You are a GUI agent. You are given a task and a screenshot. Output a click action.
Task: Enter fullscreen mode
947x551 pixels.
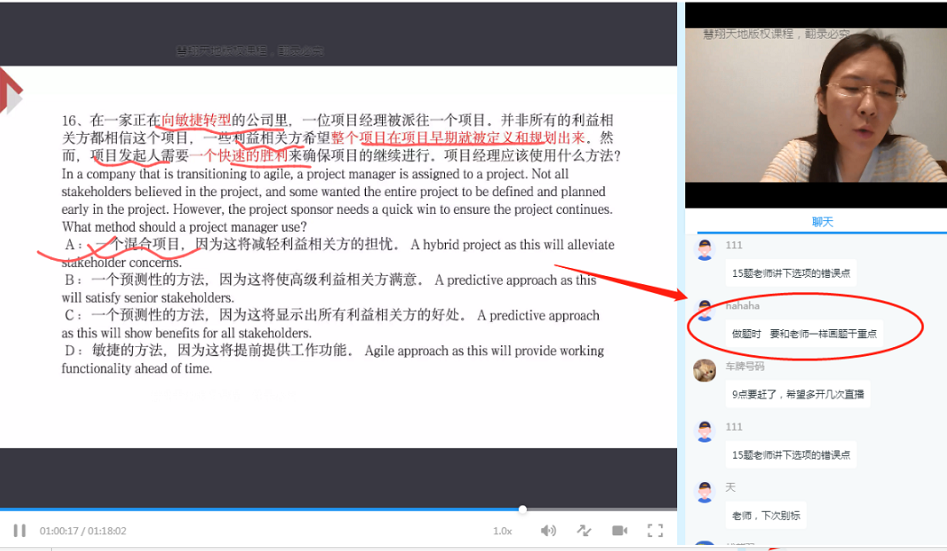tap(655, 530)
